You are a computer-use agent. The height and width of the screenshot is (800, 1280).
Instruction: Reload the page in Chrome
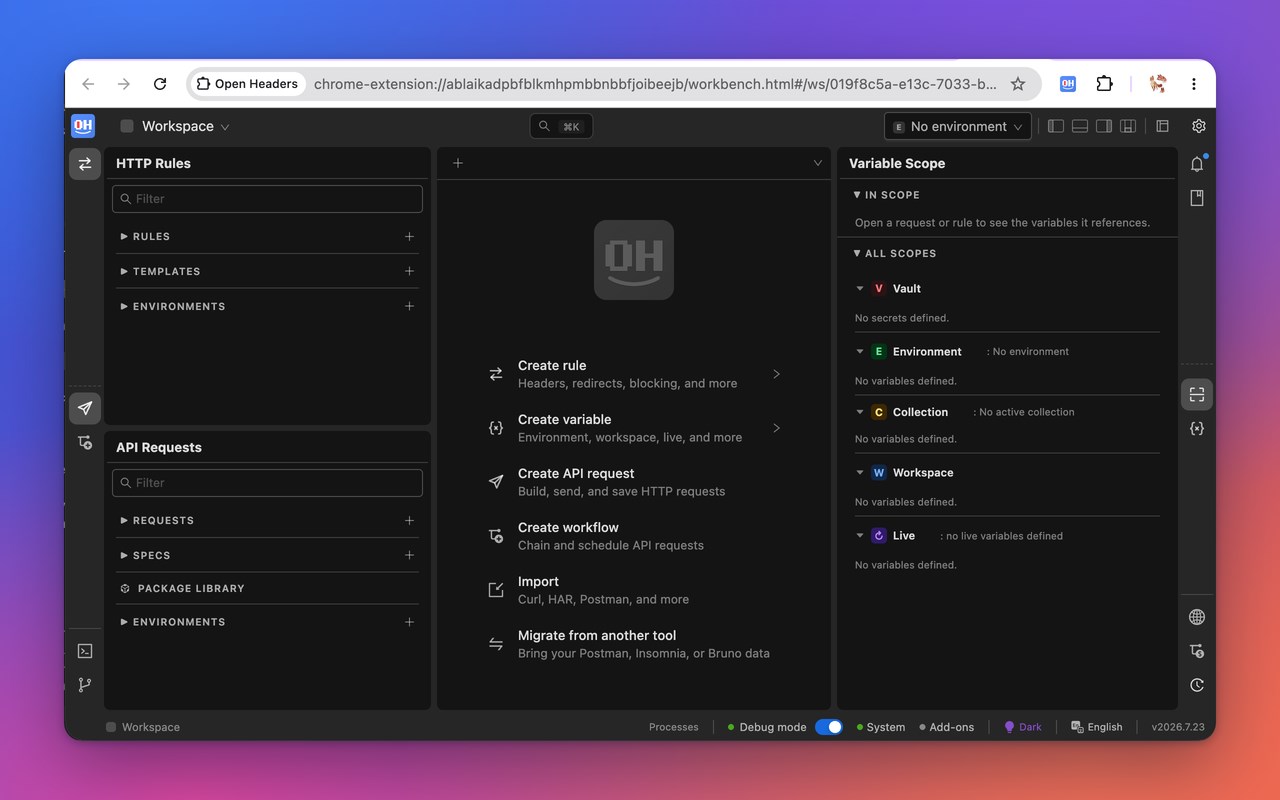click(x=160, y=84)
